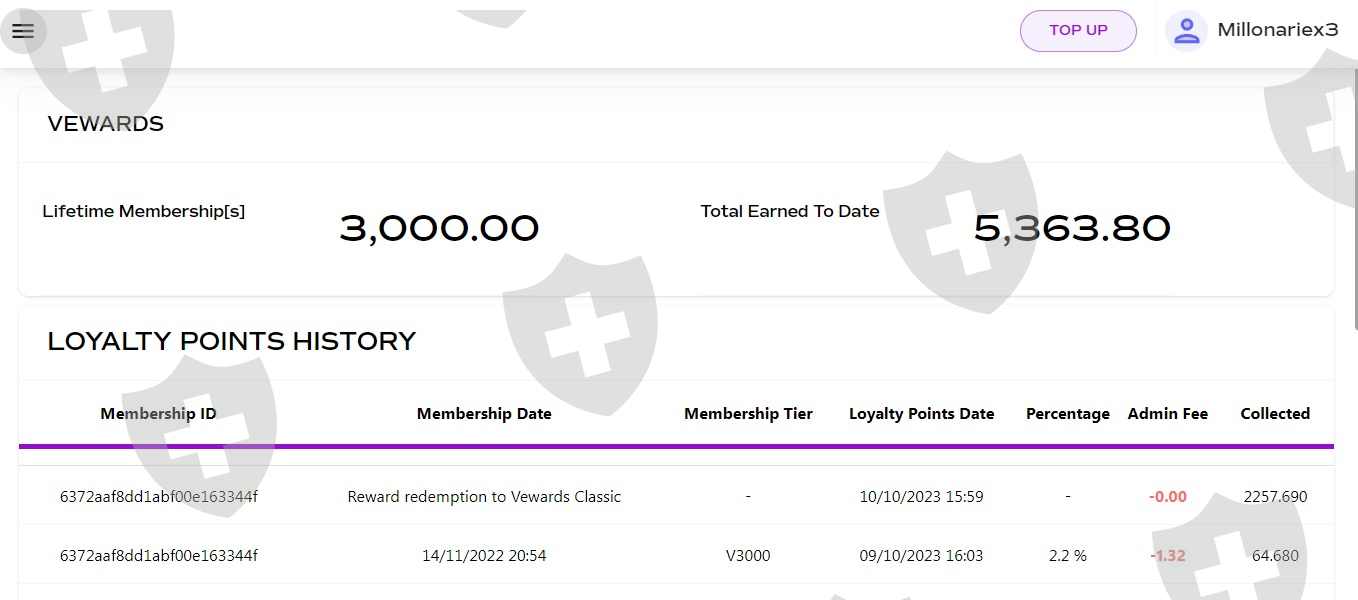Click the 2257.690 collected amount
This screenshot has width=1358, height=600.
(x=1275, y=497)
